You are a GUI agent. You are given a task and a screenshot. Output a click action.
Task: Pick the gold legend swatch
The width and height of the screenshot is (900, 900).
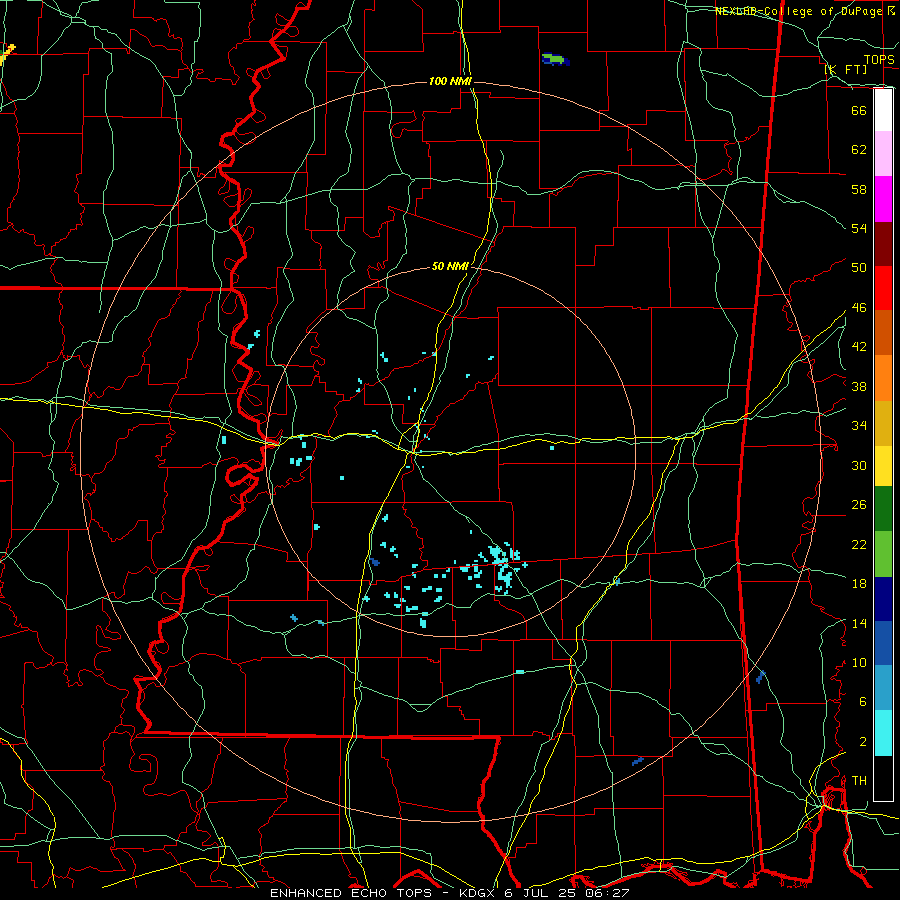point(883,423)
